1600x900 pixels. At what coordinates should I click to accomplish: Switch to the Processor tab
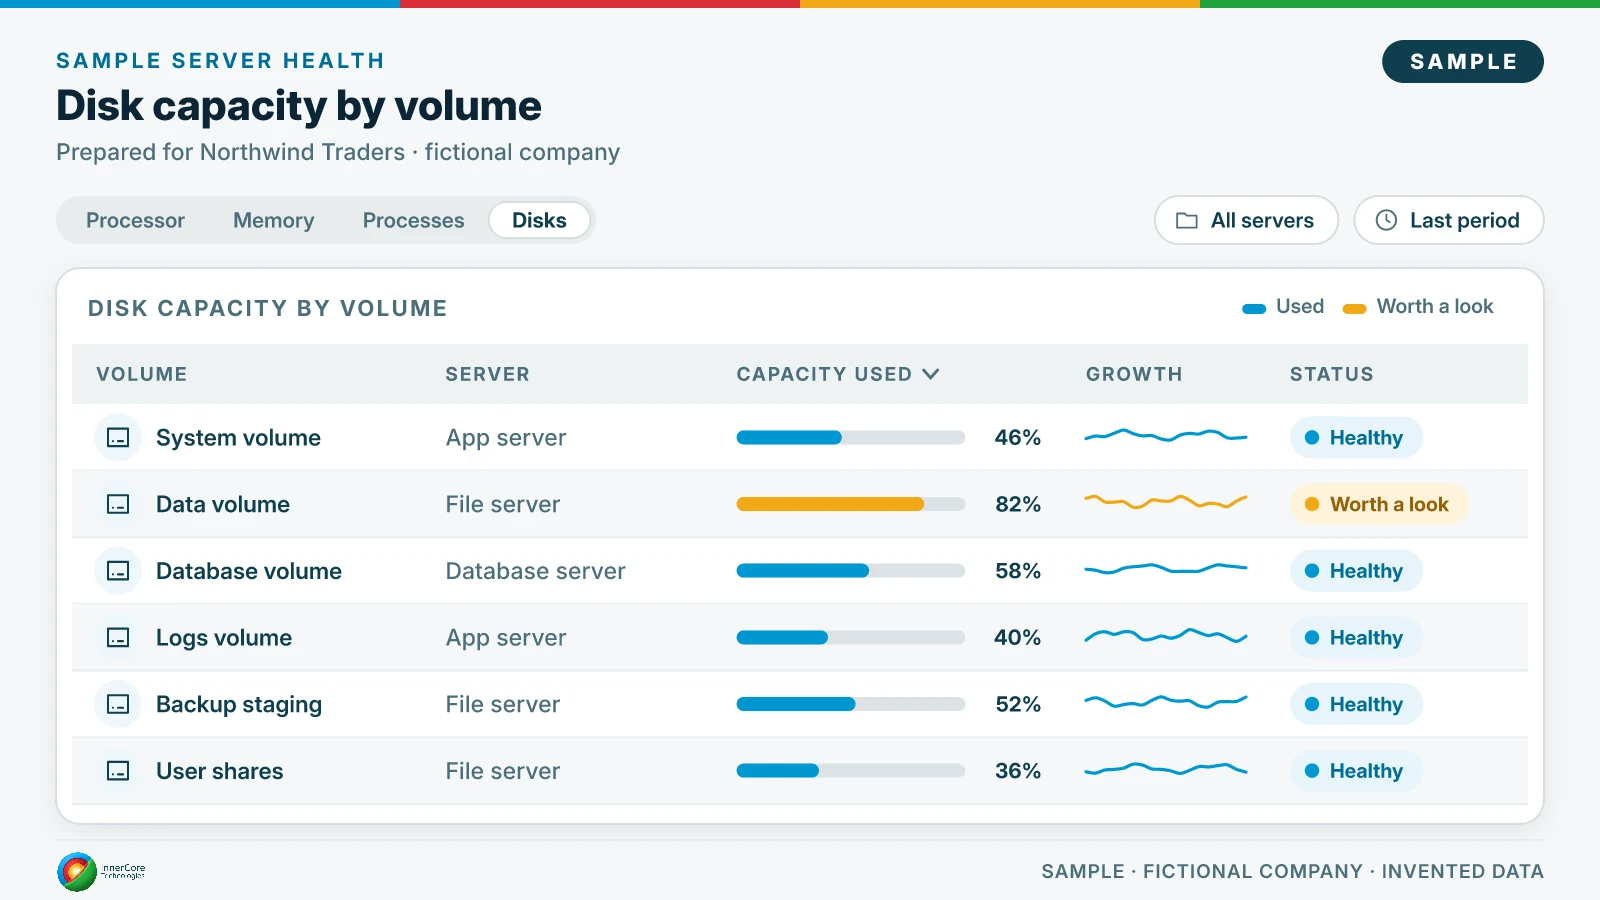point(135,220)
